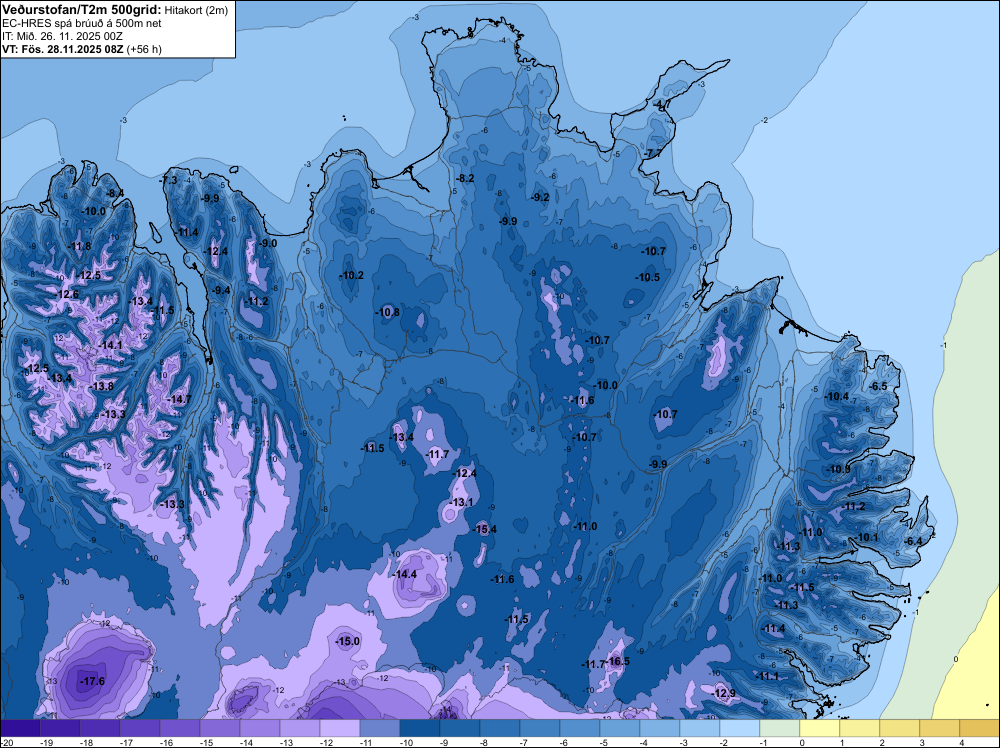The width and height of the screenshot is (1000, 748).
Task: Click the -9.0 temperature value
Action: [x=268, y=243]
